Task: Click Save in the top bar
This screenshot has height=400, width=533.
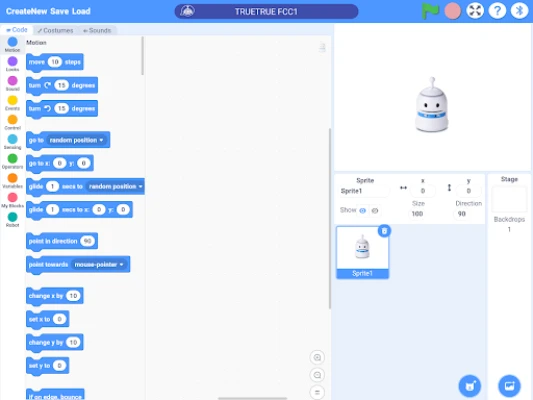Action: [59, 11]
